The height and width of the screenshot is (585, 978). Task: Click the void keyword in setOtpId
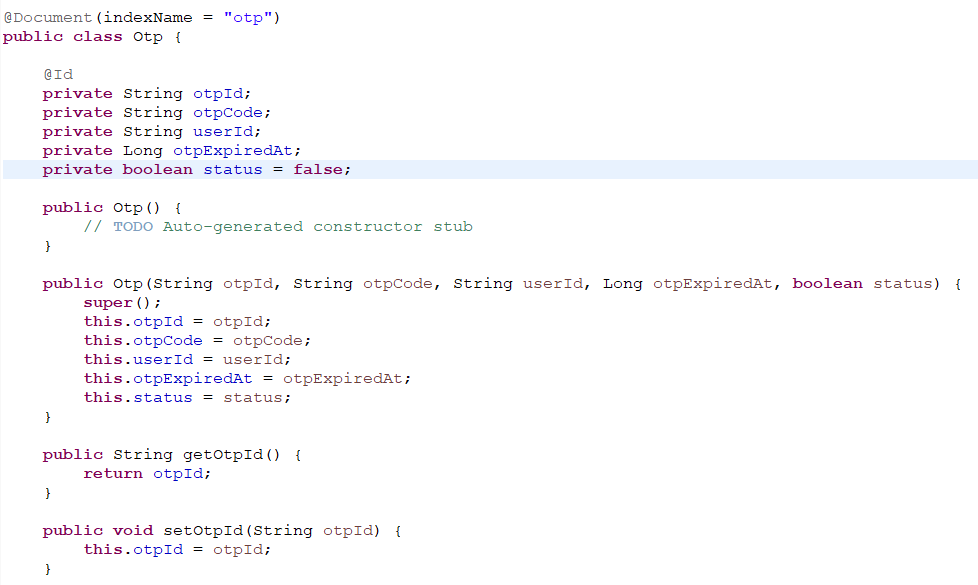tap(133, 531)
